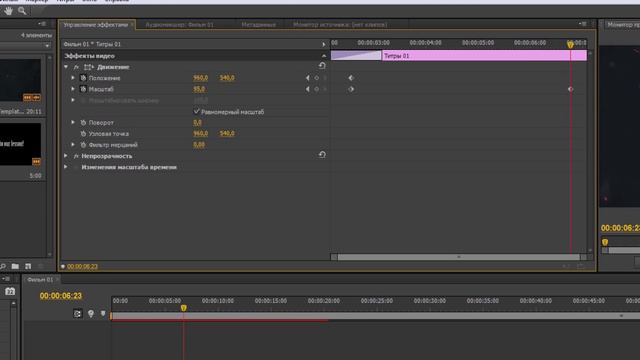Expand the Непрозрачность effect

pos(66,156)
